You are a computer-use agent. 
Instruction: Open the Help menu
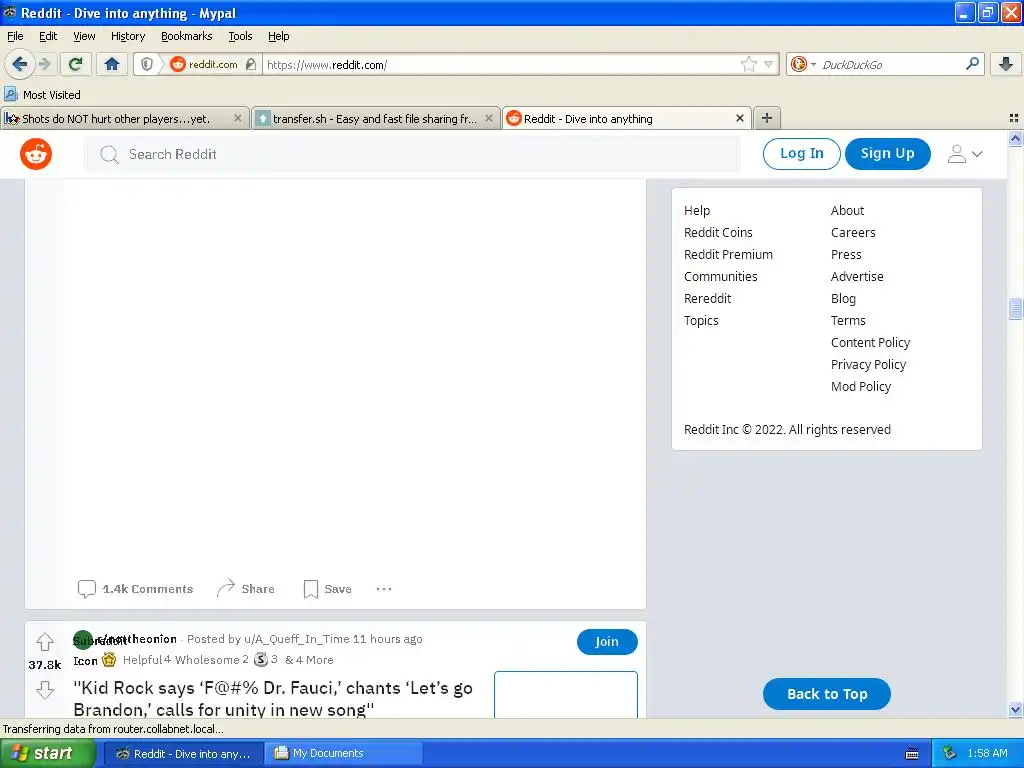279,36
